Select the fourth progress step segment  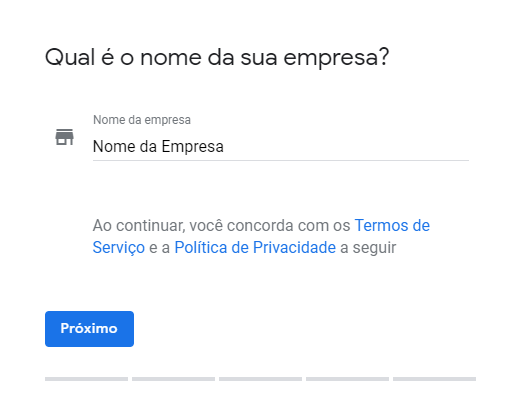tap(347, 379)
